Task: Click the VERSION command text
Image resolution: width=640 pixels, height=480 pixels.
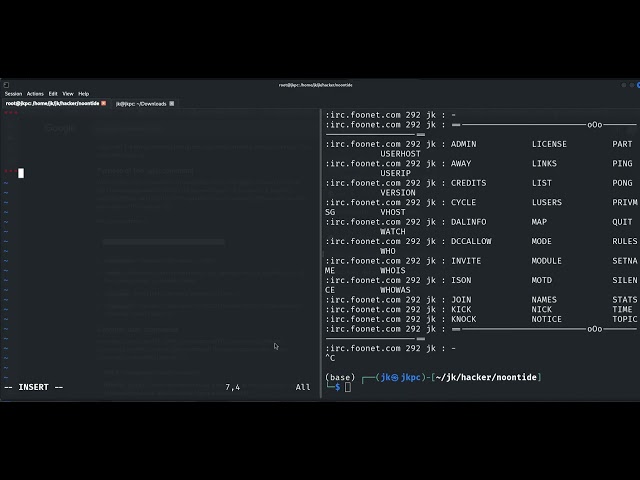Action: [398, 193]
